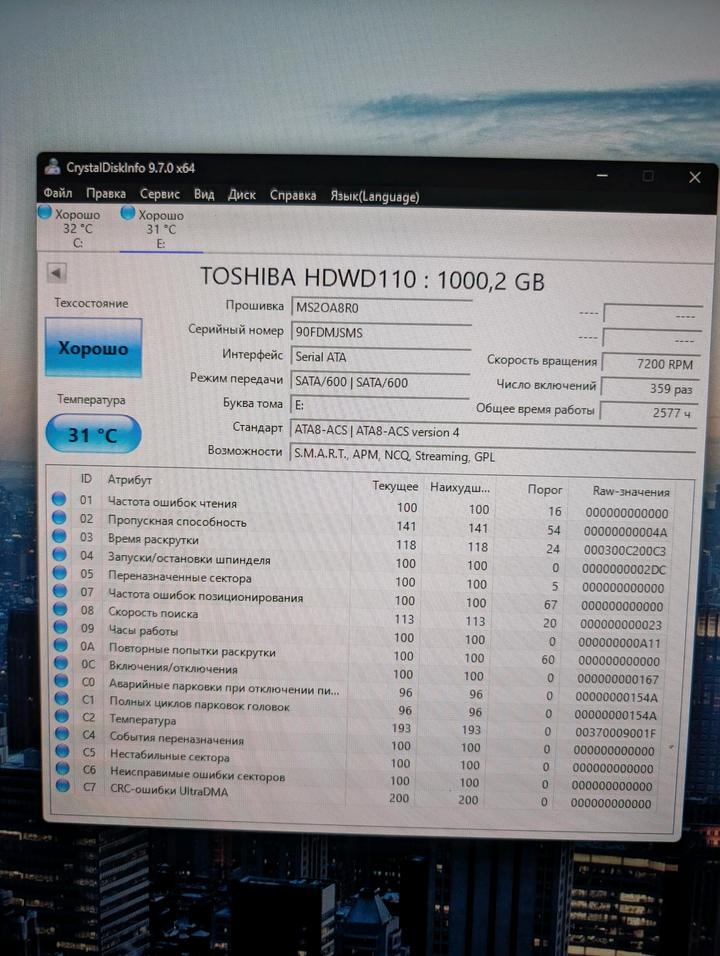Click the power-on count field 359 раз
The height and width of the screenshot is (956, 720).
click(x=650, y=388)
